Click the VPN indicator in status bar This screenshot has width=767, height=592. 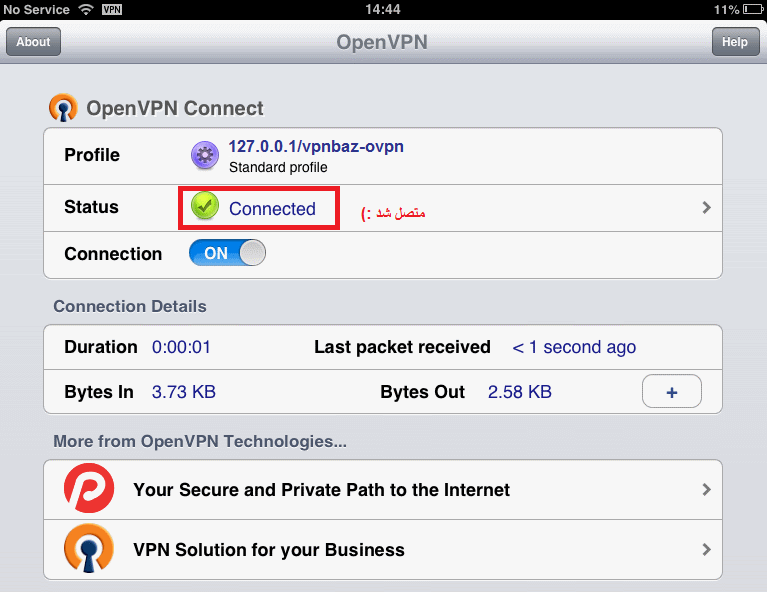[112, 9]
